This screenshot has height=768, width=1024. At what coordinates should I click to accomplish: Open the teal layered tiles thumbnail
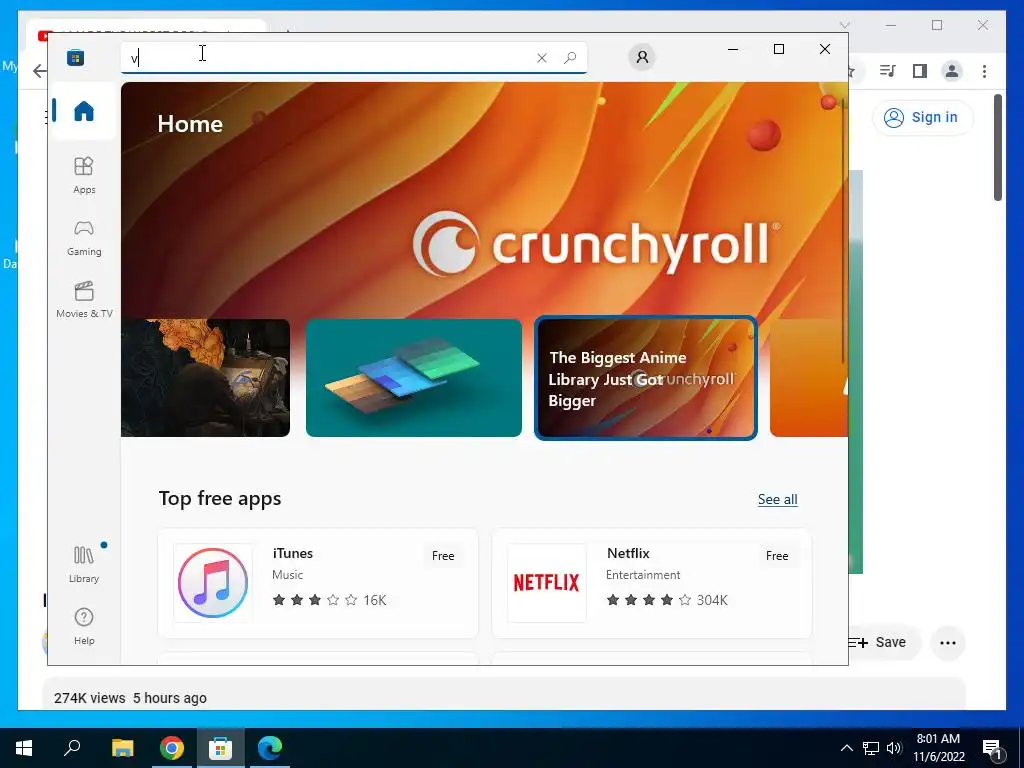413,378
